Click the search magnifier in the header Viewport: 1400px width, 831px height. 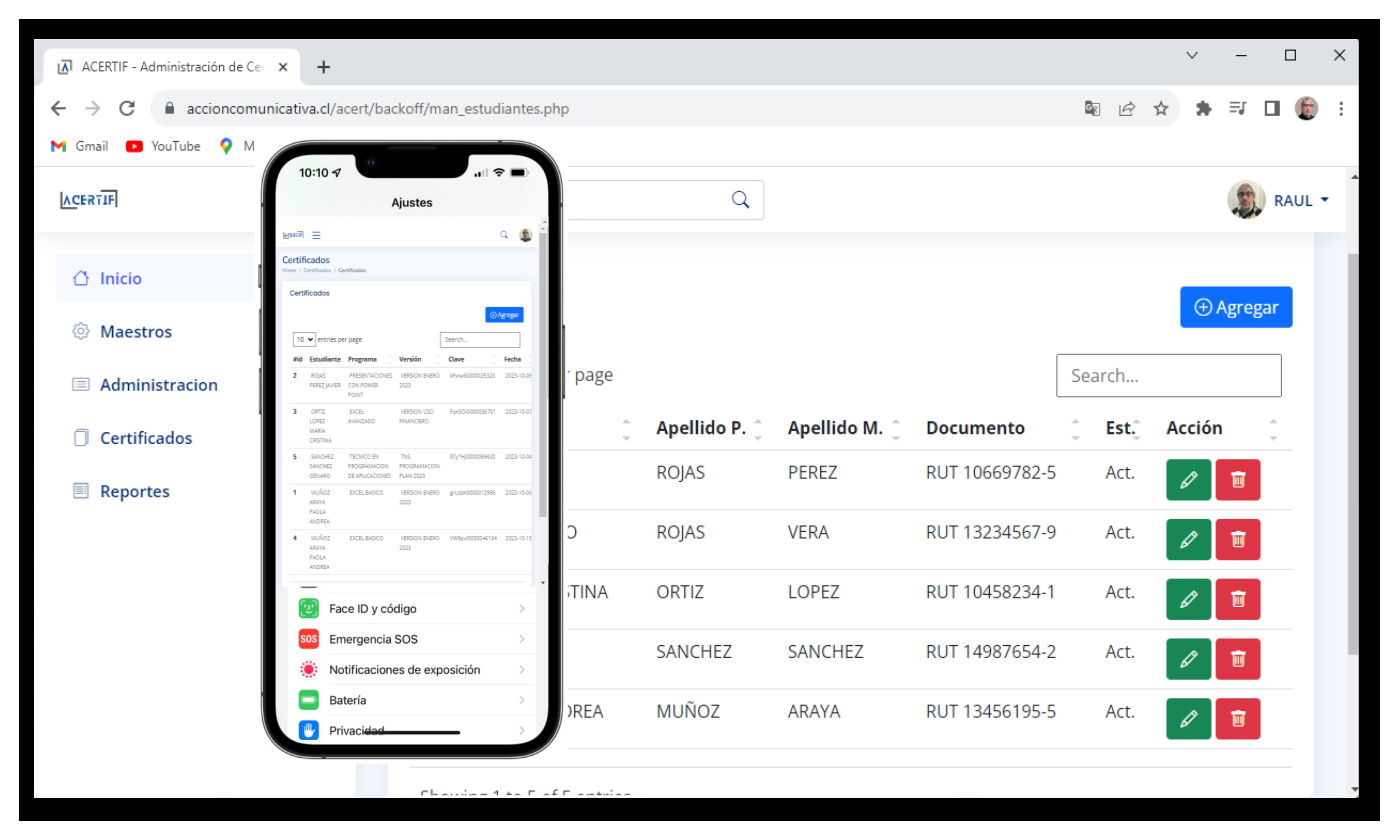click(x=740, y=200)
